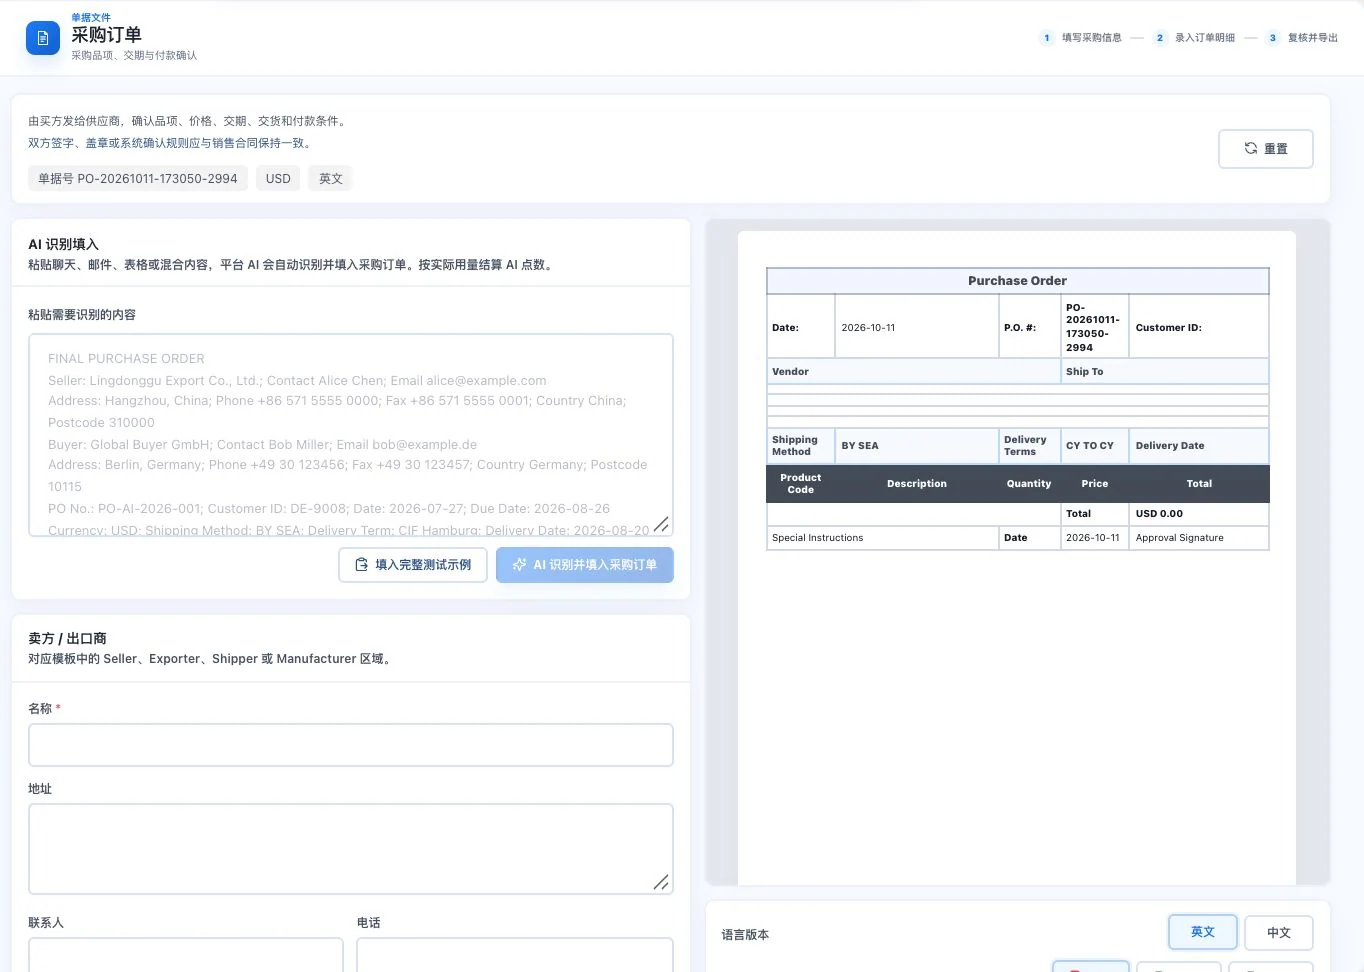Click AI 识别并填入采购订单 button

[x=585, y=565]
